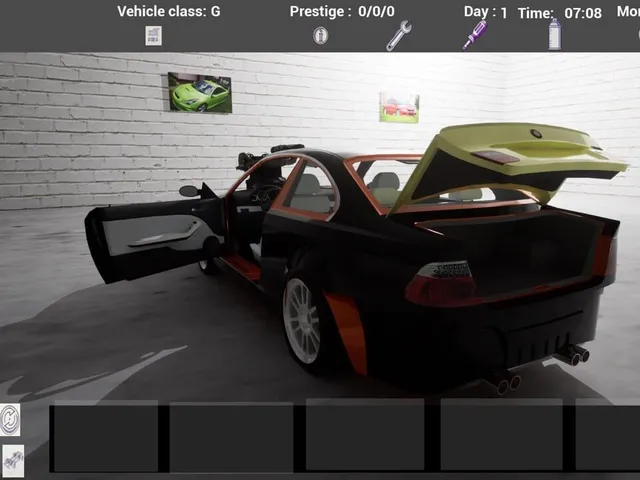
Task: Select the wrench repair tool
Action: click(x=399, y=36)
